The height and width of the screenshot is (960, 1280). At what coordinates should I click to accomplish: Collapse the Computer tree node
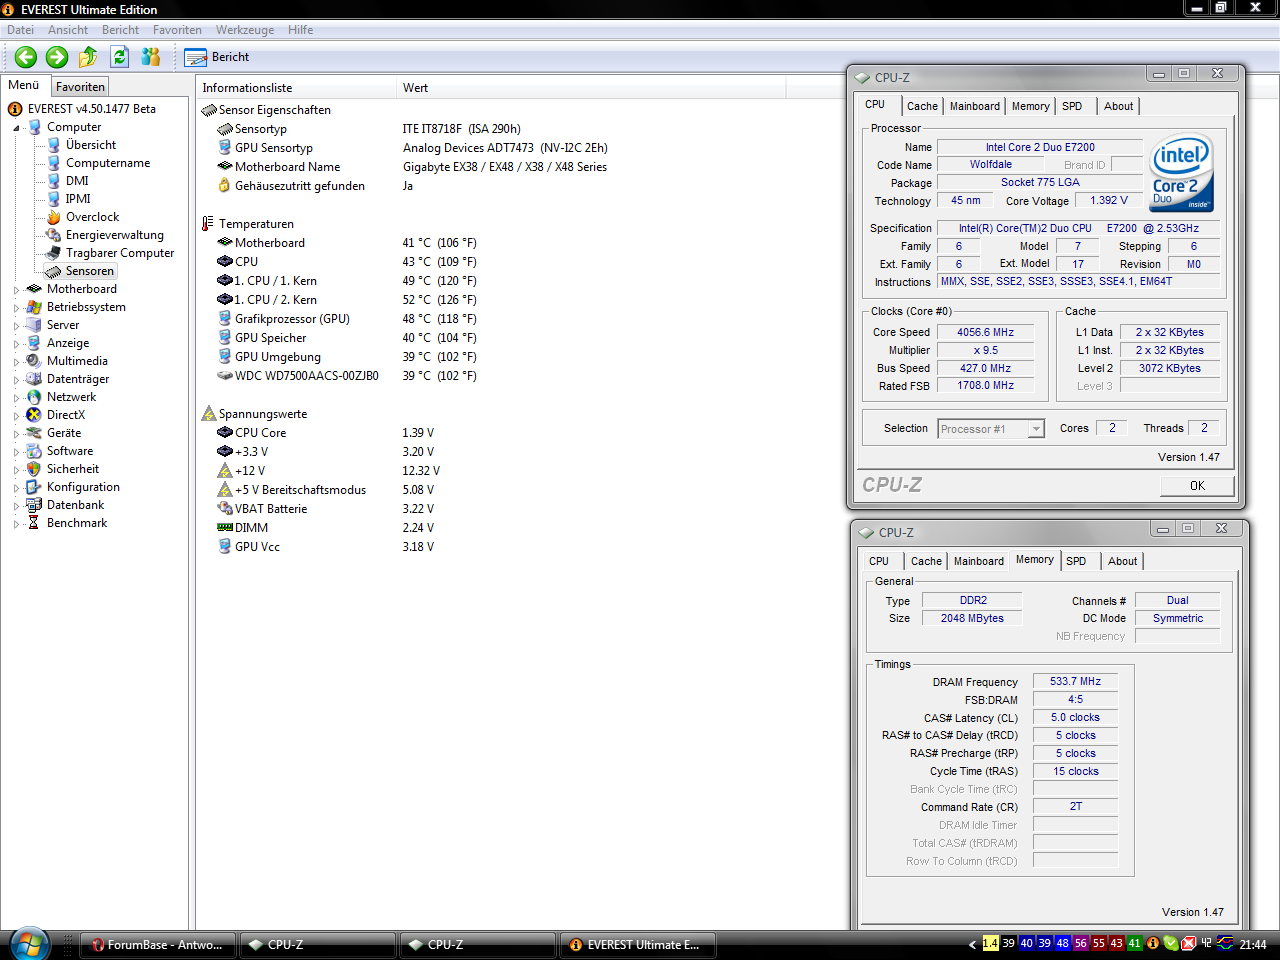click(16, 128)
